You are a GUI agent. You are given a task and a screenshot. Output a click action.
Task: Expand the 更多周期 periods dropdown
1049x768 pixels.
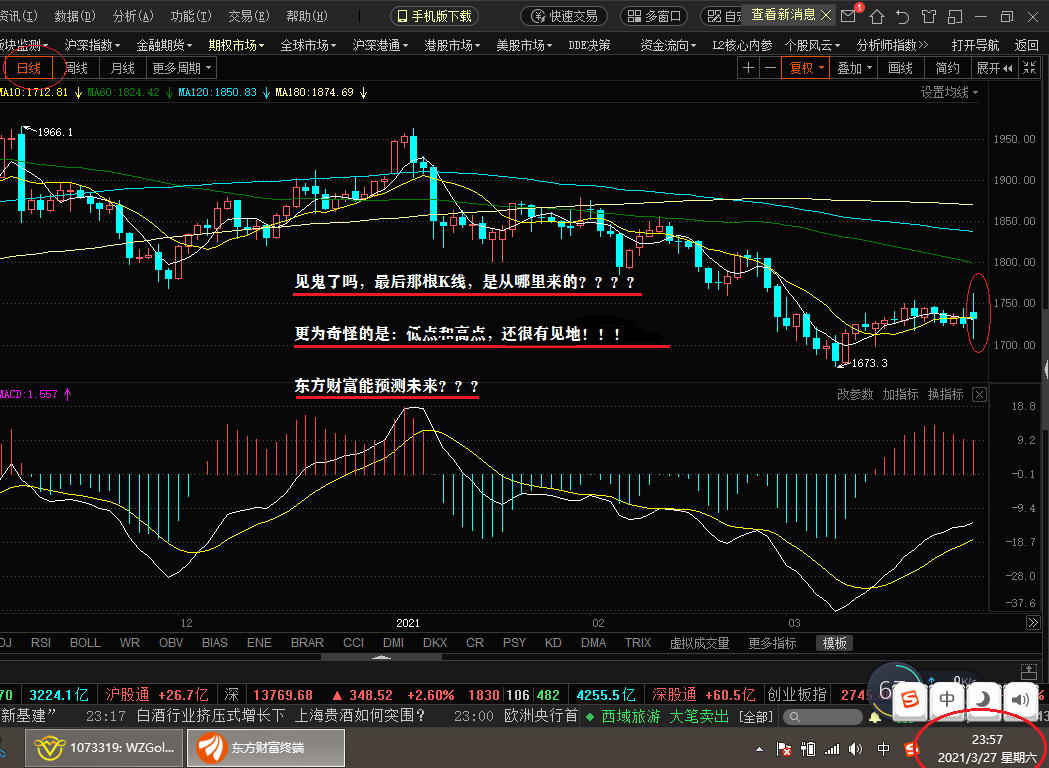point(181,68)
